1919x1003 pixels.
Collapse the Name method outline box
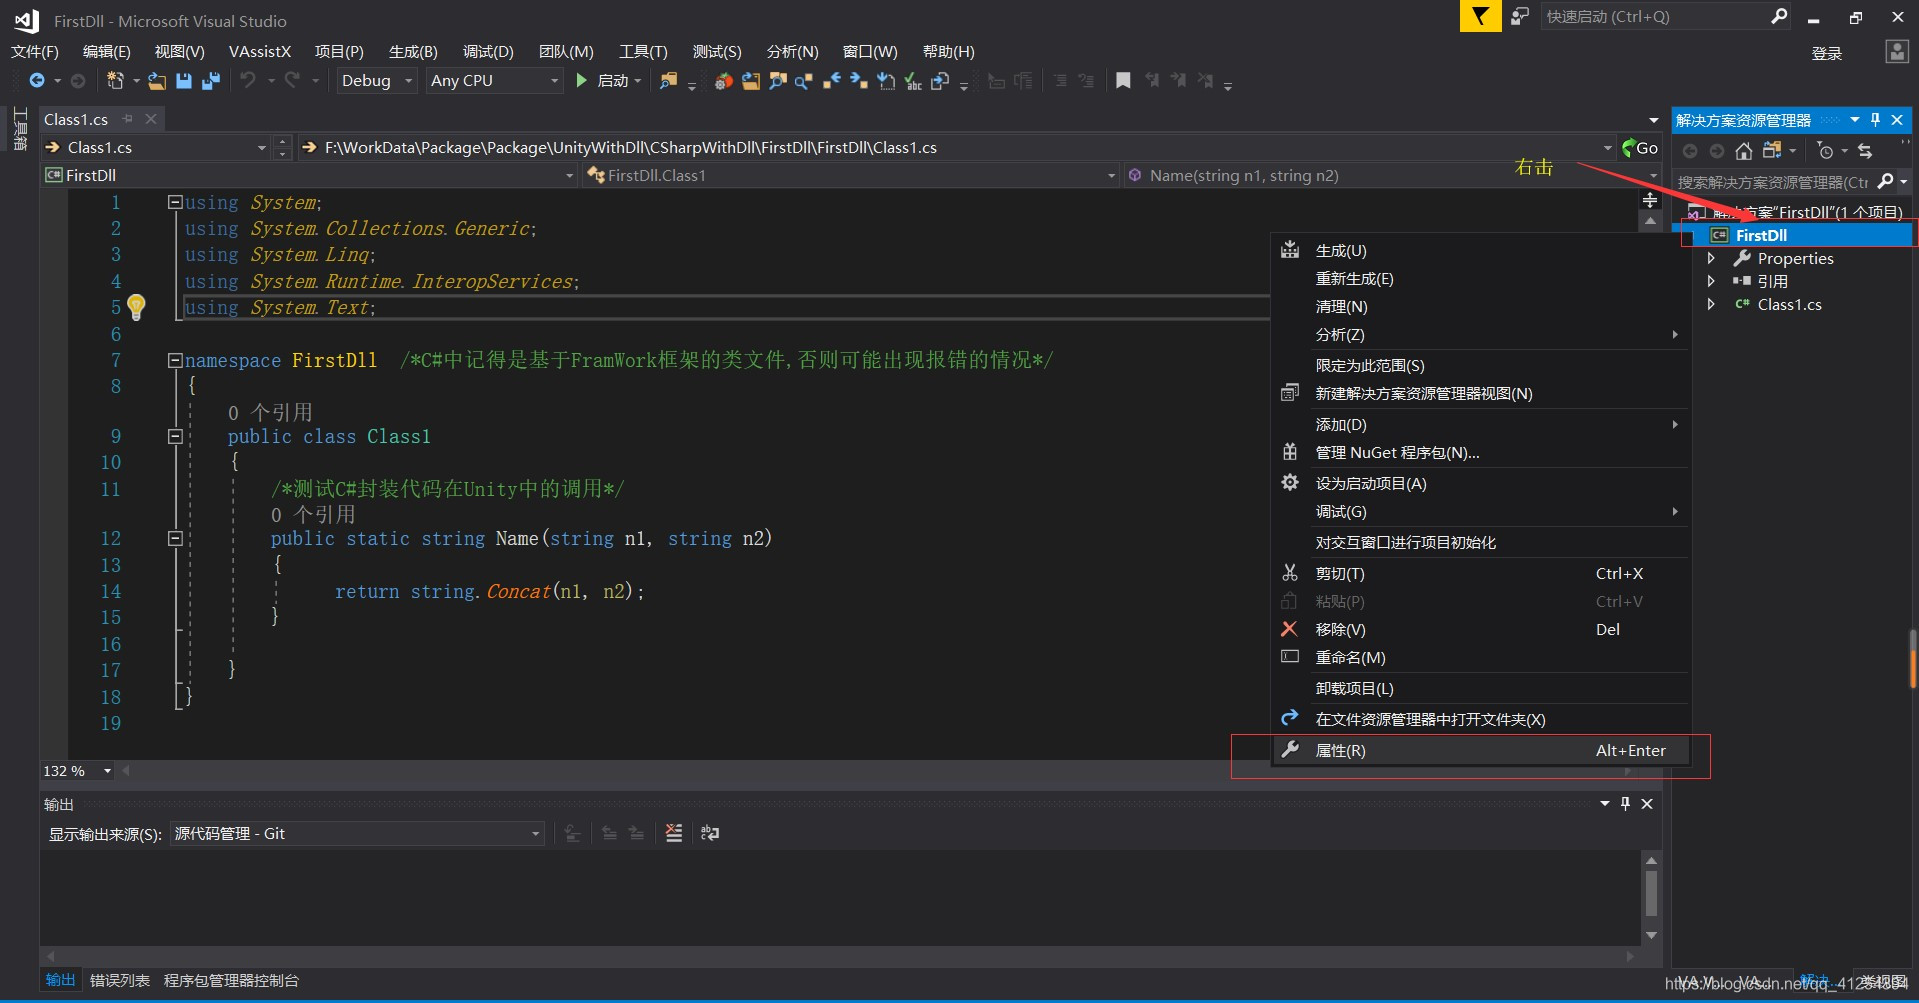[175, 538]
